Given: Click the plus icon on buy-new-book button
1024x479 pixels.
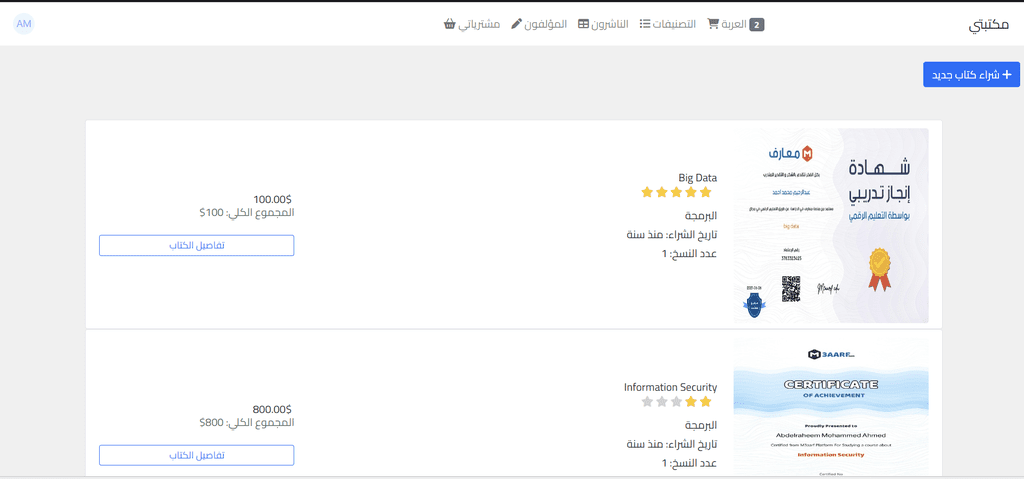Looking at the screenshot, I should (x=1006, y=74).
